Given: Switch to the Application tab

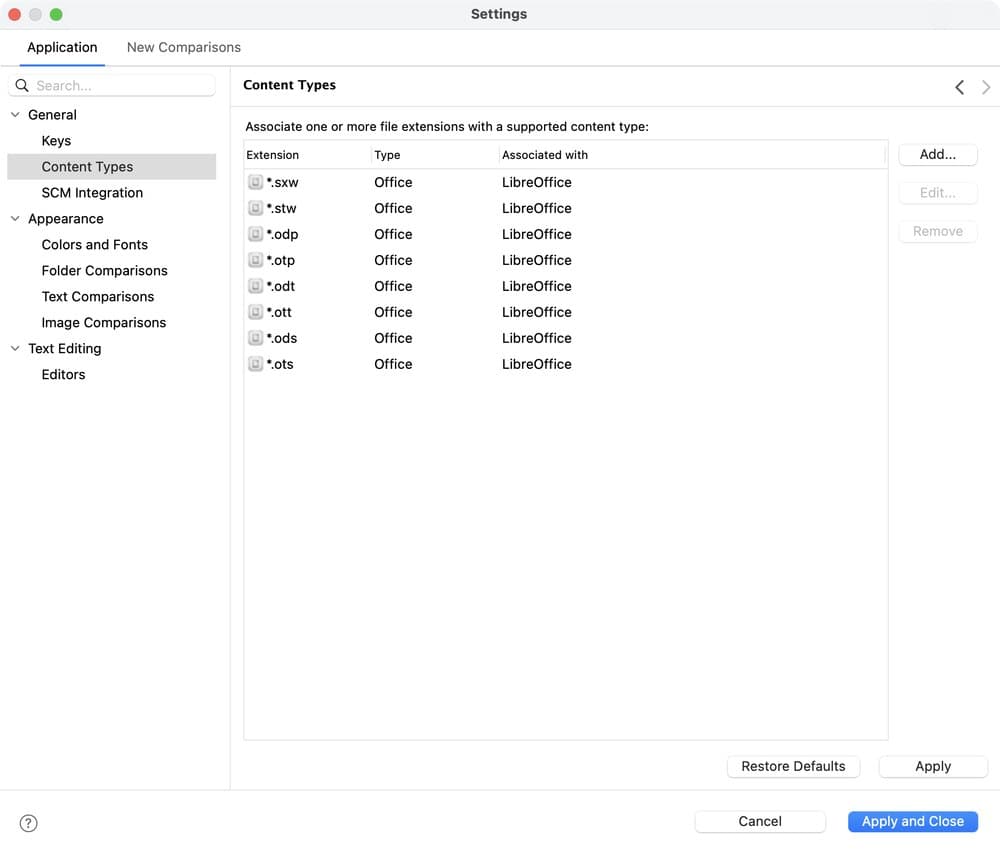Looking at the screenshot, I should click(x=62, y=48).
